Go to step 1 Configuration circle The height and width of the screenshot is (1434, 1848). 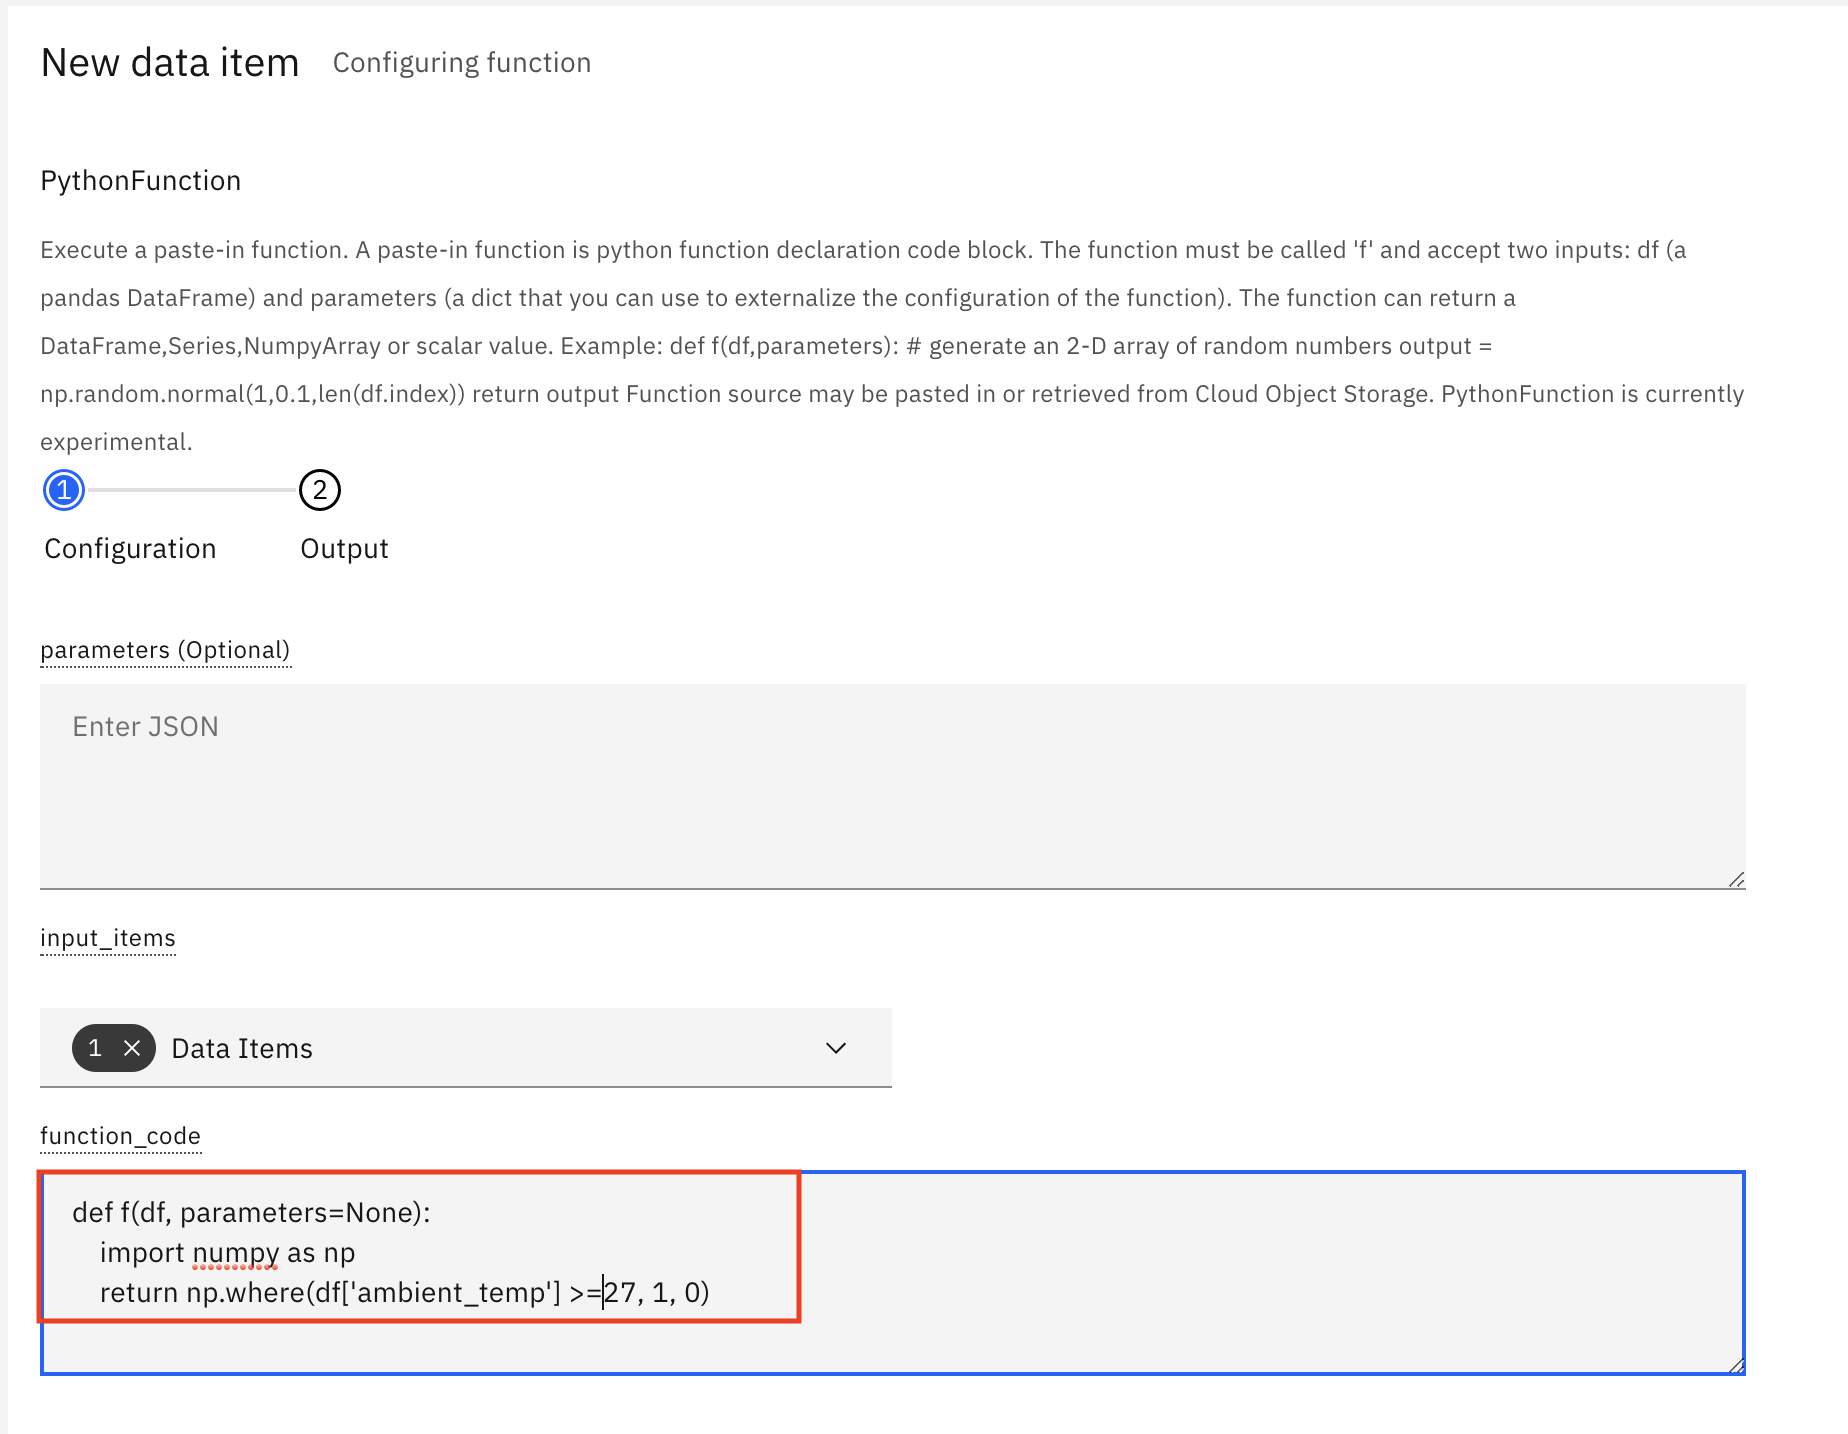tap(64, 490)
